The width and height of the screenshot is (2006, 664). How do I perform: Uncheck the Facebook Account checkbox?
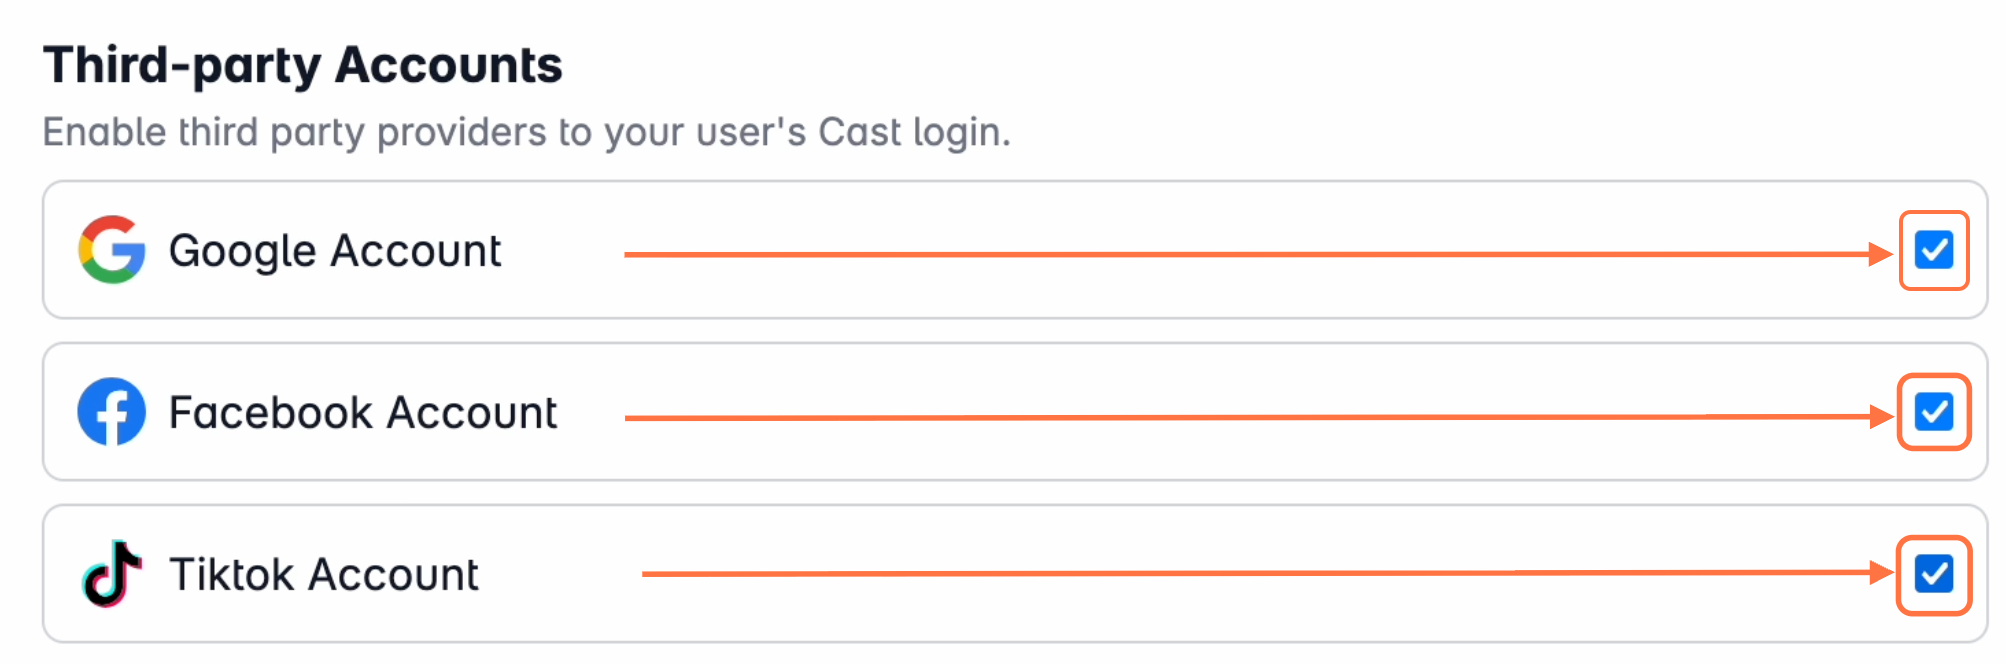pyautogui.click(x=1933, y=412)
